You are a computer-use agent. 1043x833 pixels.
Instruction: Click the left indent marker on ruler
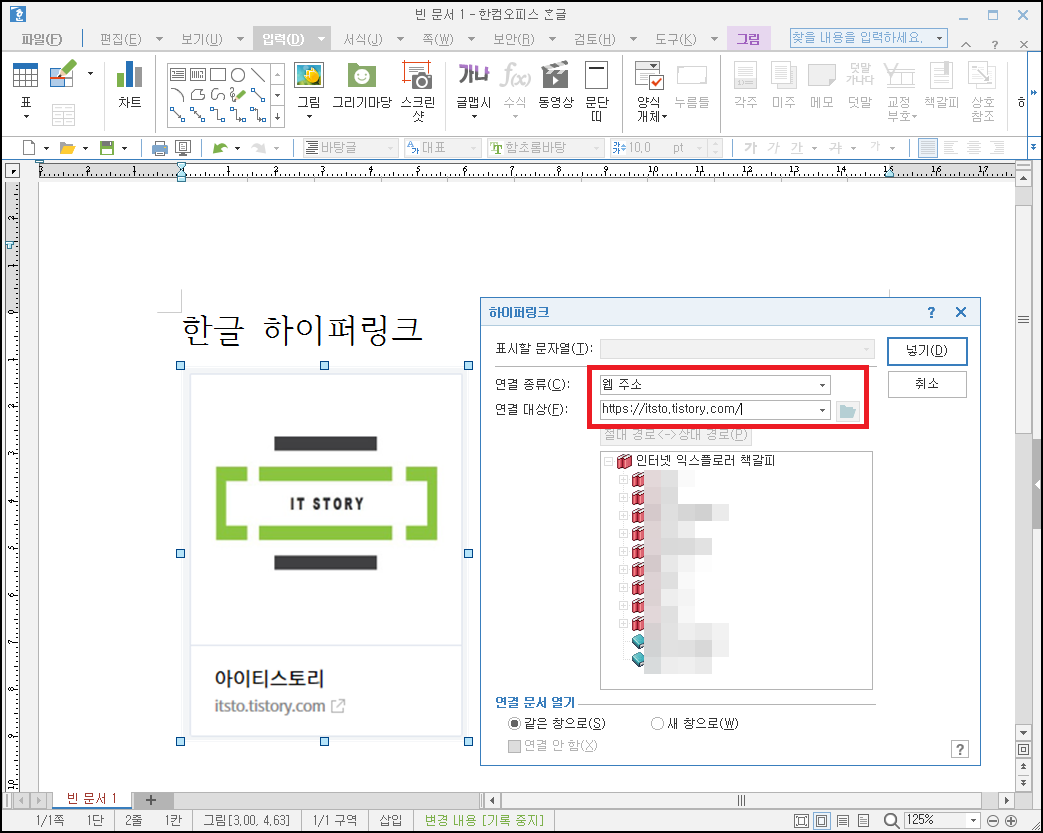[182, 171]
